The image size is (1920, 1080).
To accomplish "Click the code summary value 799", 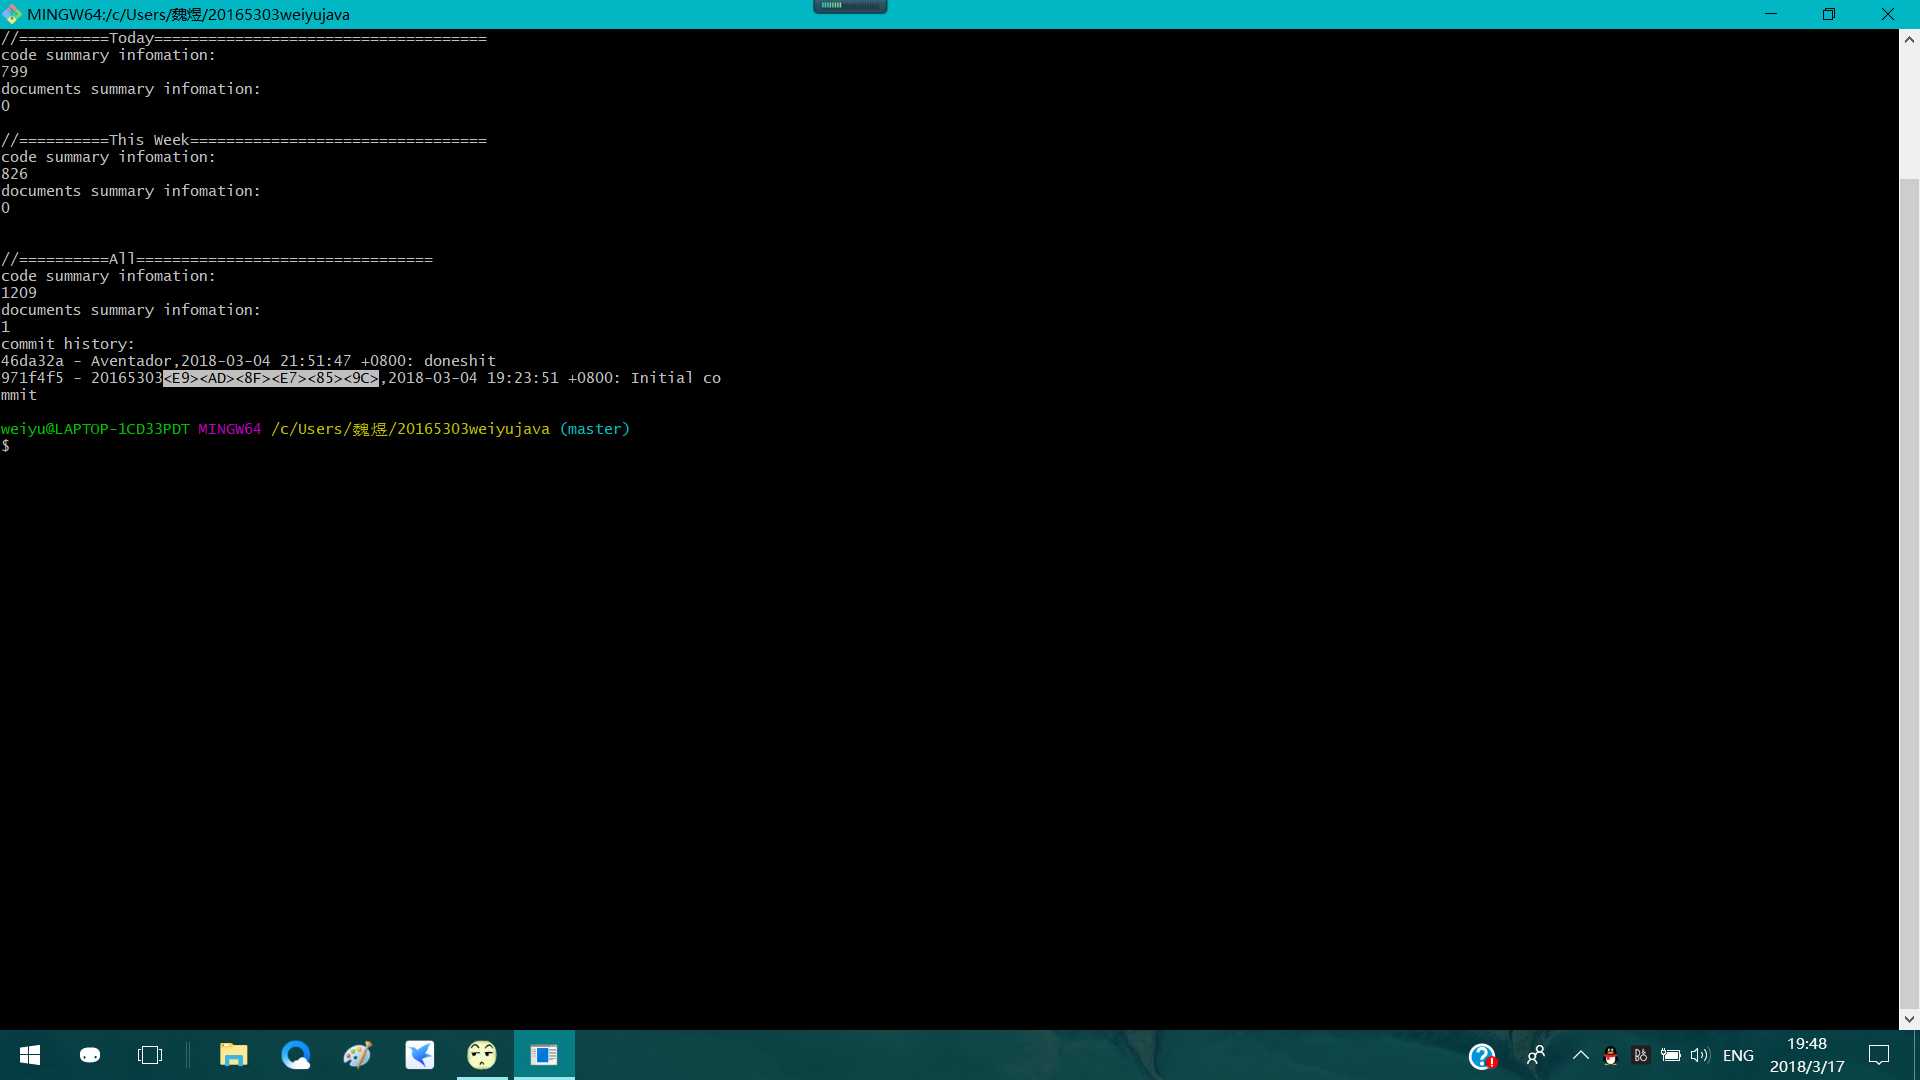I will click(x=15, y=72).
